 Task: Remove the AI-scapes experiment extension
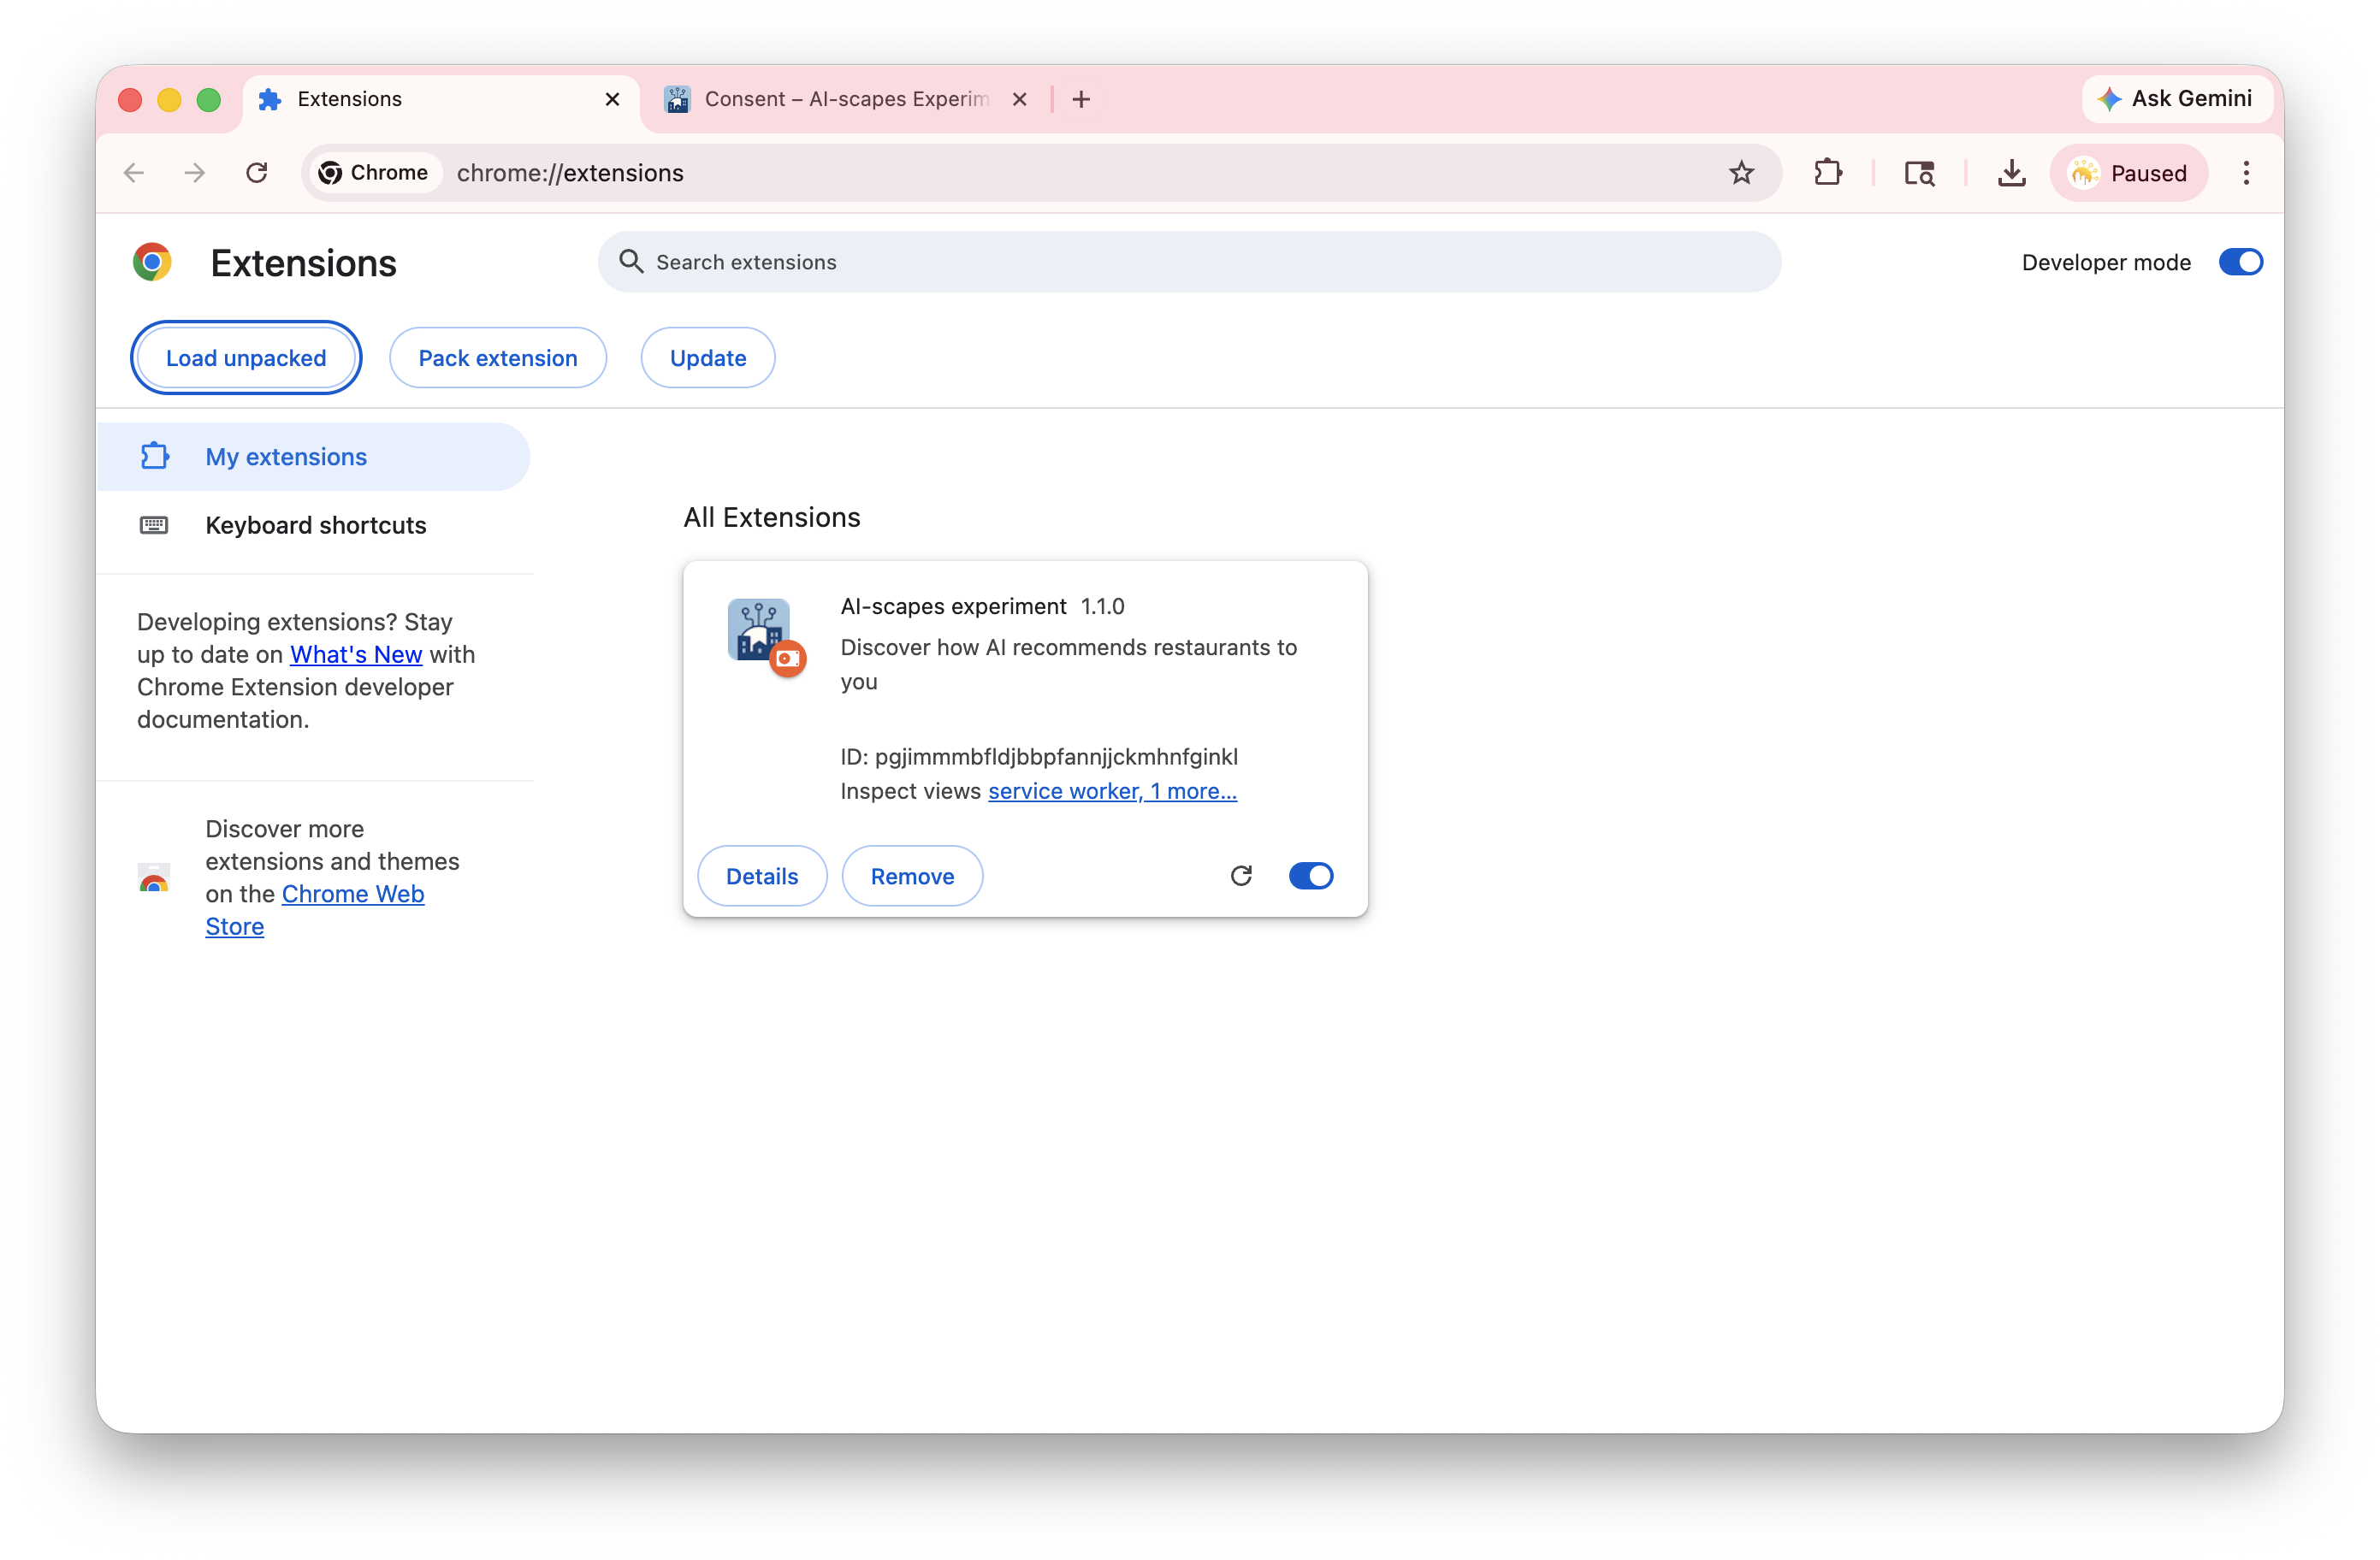912,876
